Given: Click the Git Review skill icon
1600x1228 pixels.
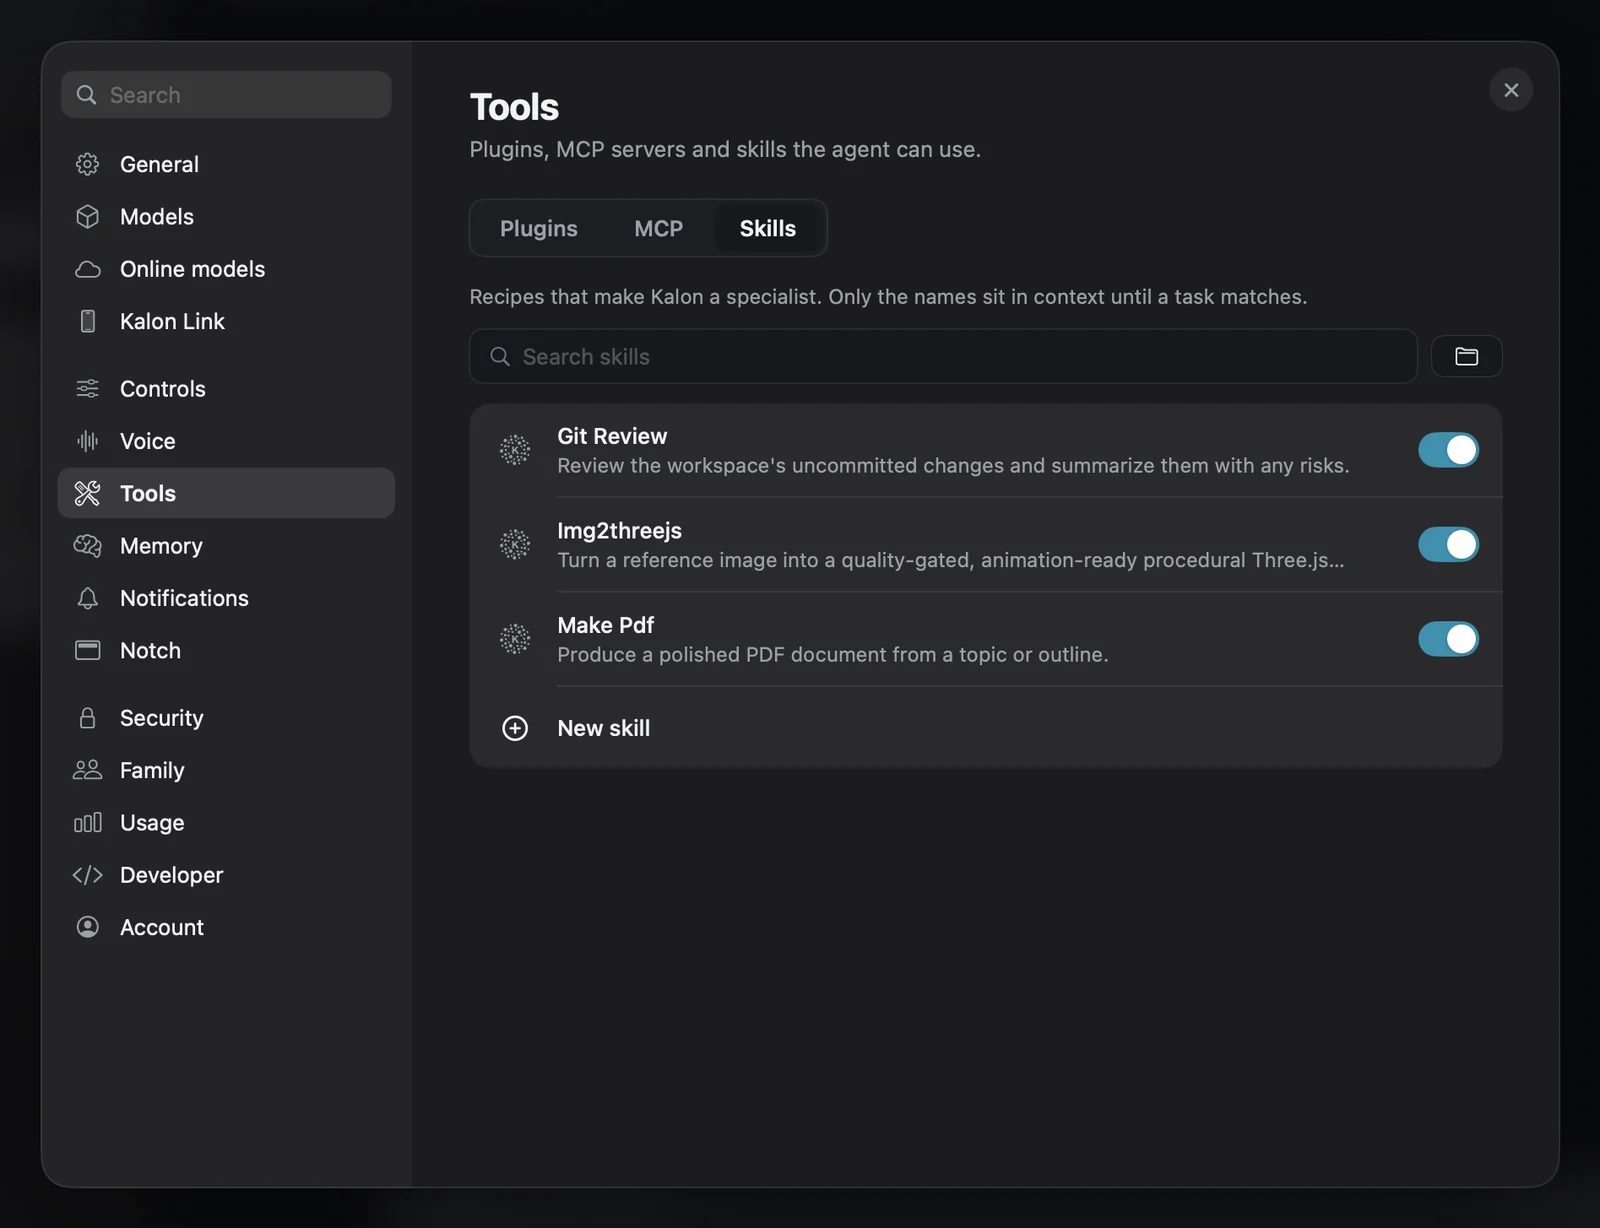Looking at the screenshot, I should (x=515, y=450).
